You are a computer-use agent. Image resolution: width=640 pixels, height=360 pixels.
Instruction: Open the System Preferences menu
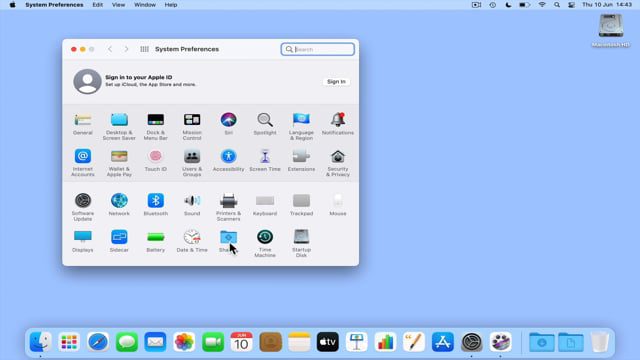[54, 5]
